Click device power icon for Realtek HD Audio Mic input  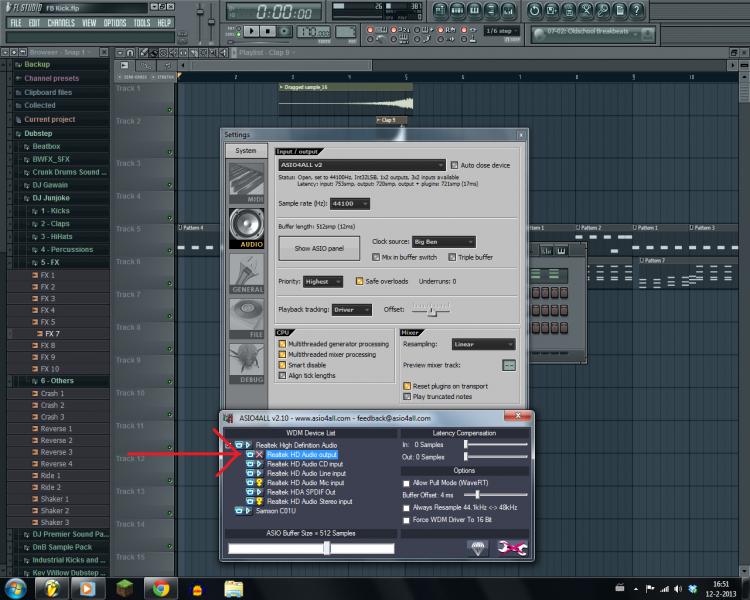pyautogui.click(x=250, y=483)
